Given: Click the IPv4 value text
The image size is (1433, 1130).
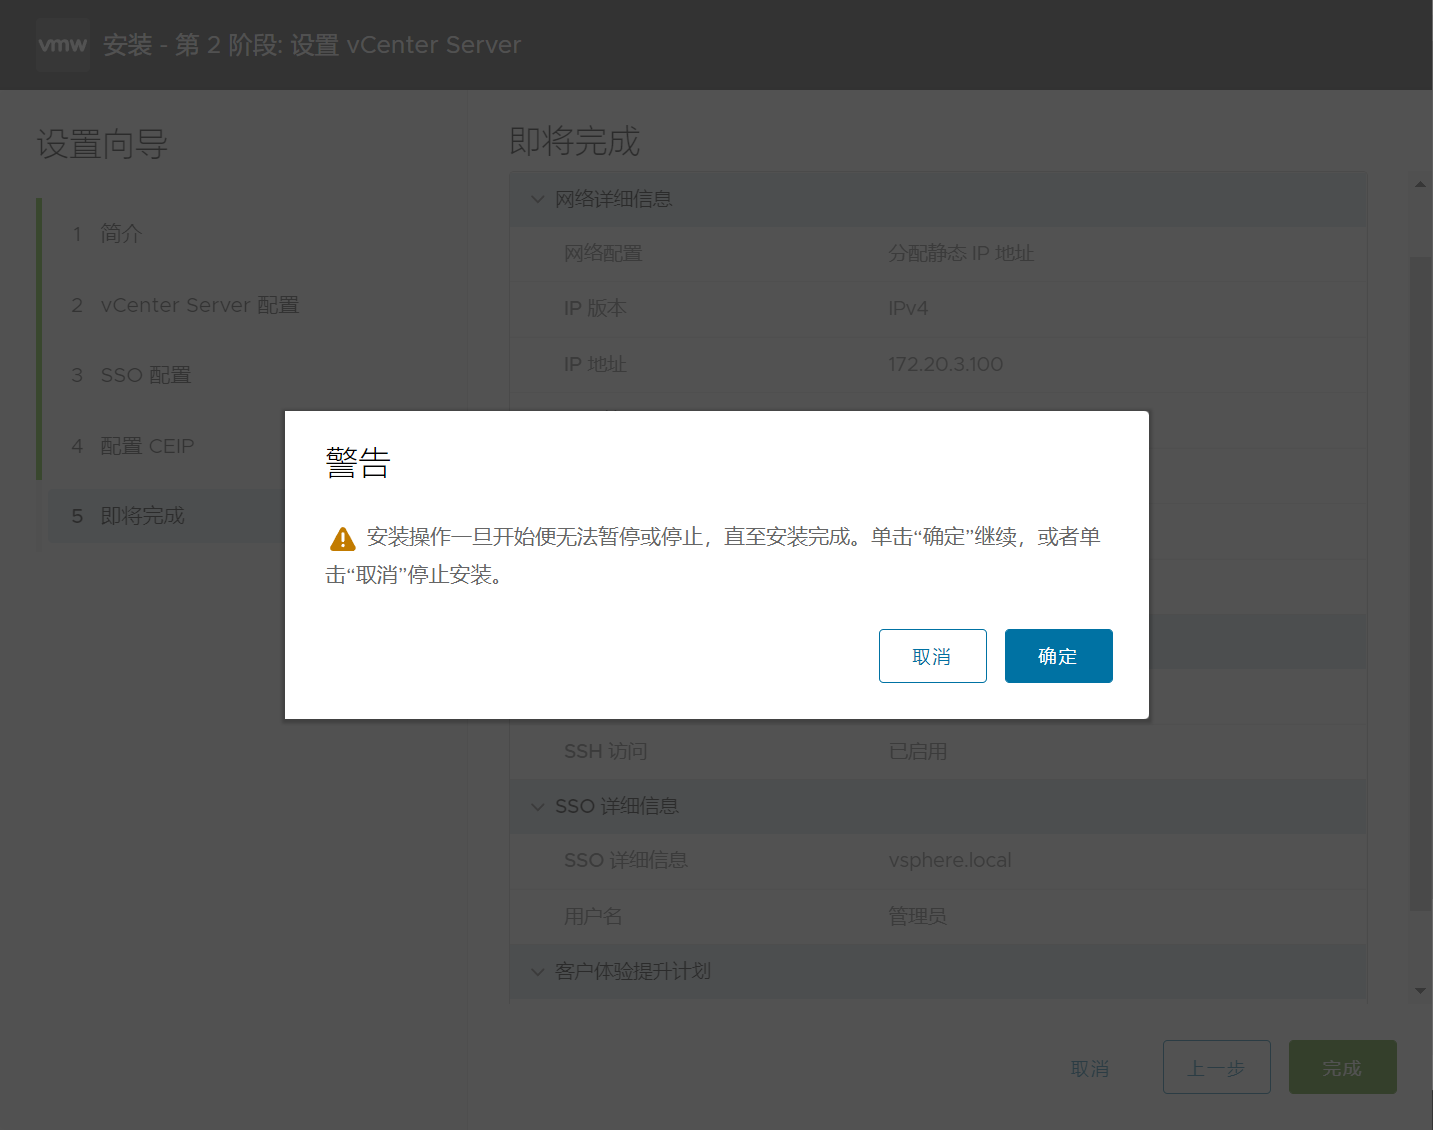Looking at the screenshot, I should (908, 308).
